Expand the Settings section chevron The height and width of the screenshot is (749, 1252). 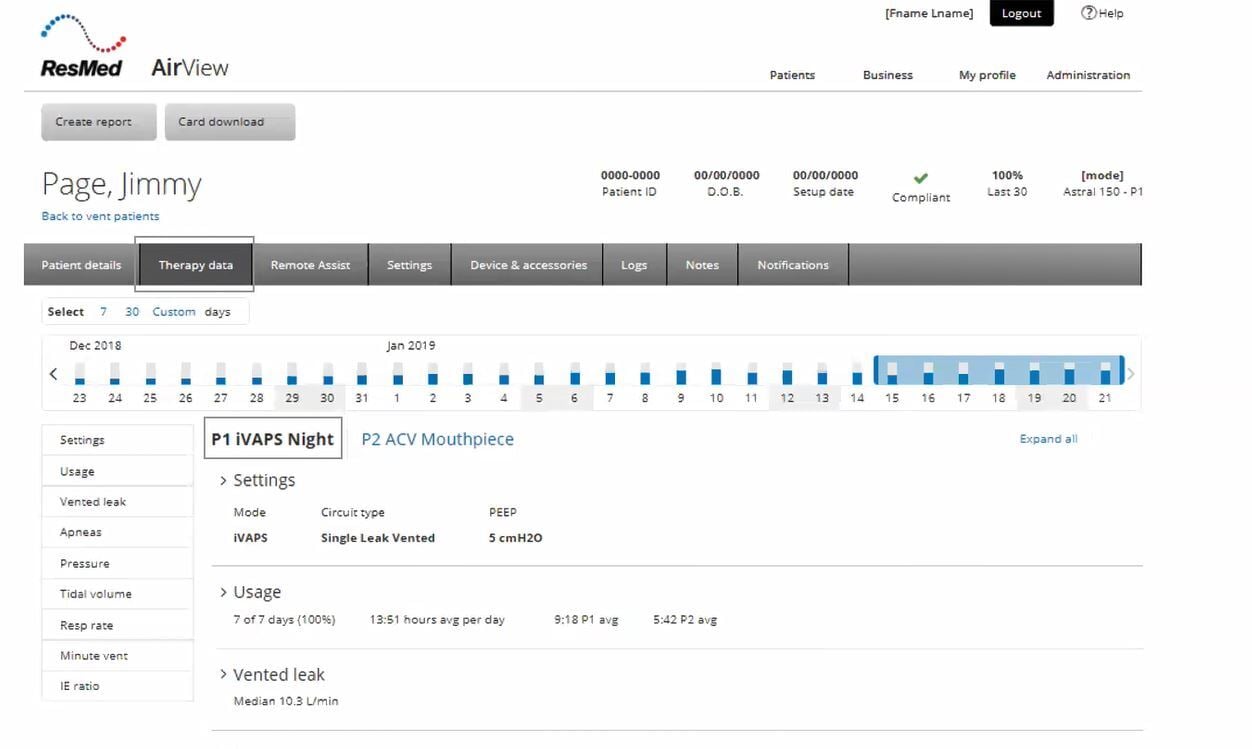223,481
